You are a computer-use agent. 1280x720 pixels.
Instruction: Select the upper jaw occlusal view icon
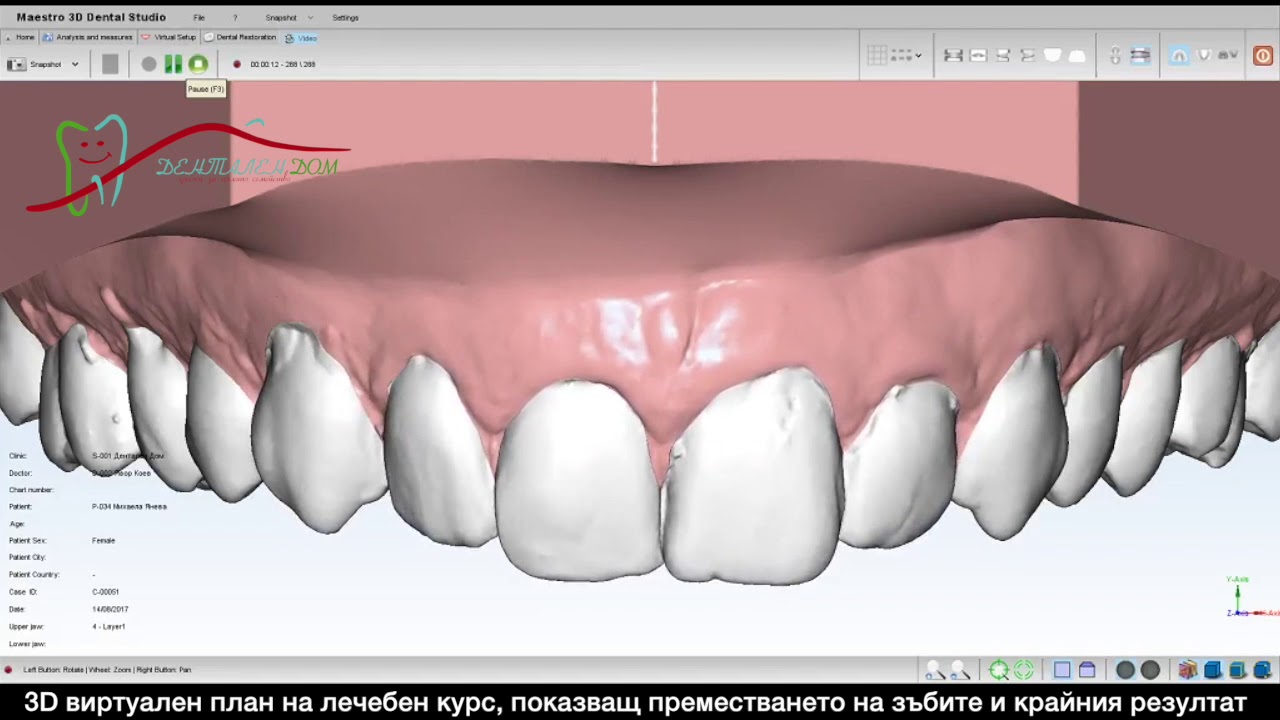(1052, 56)
